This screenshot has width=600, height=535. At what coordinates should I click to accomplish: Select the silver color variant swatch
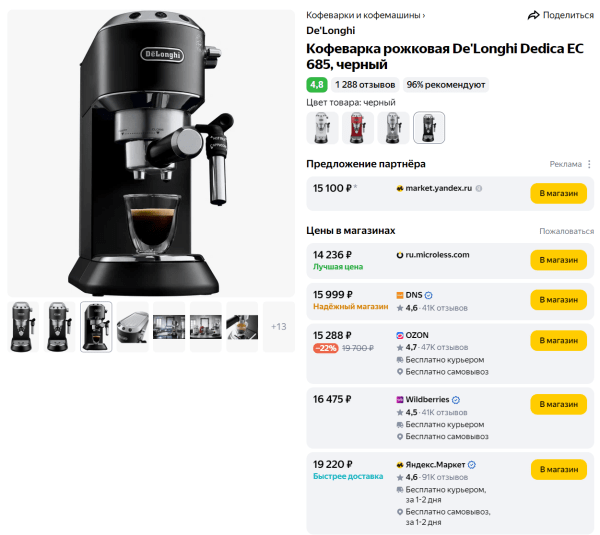coord(393,128)
